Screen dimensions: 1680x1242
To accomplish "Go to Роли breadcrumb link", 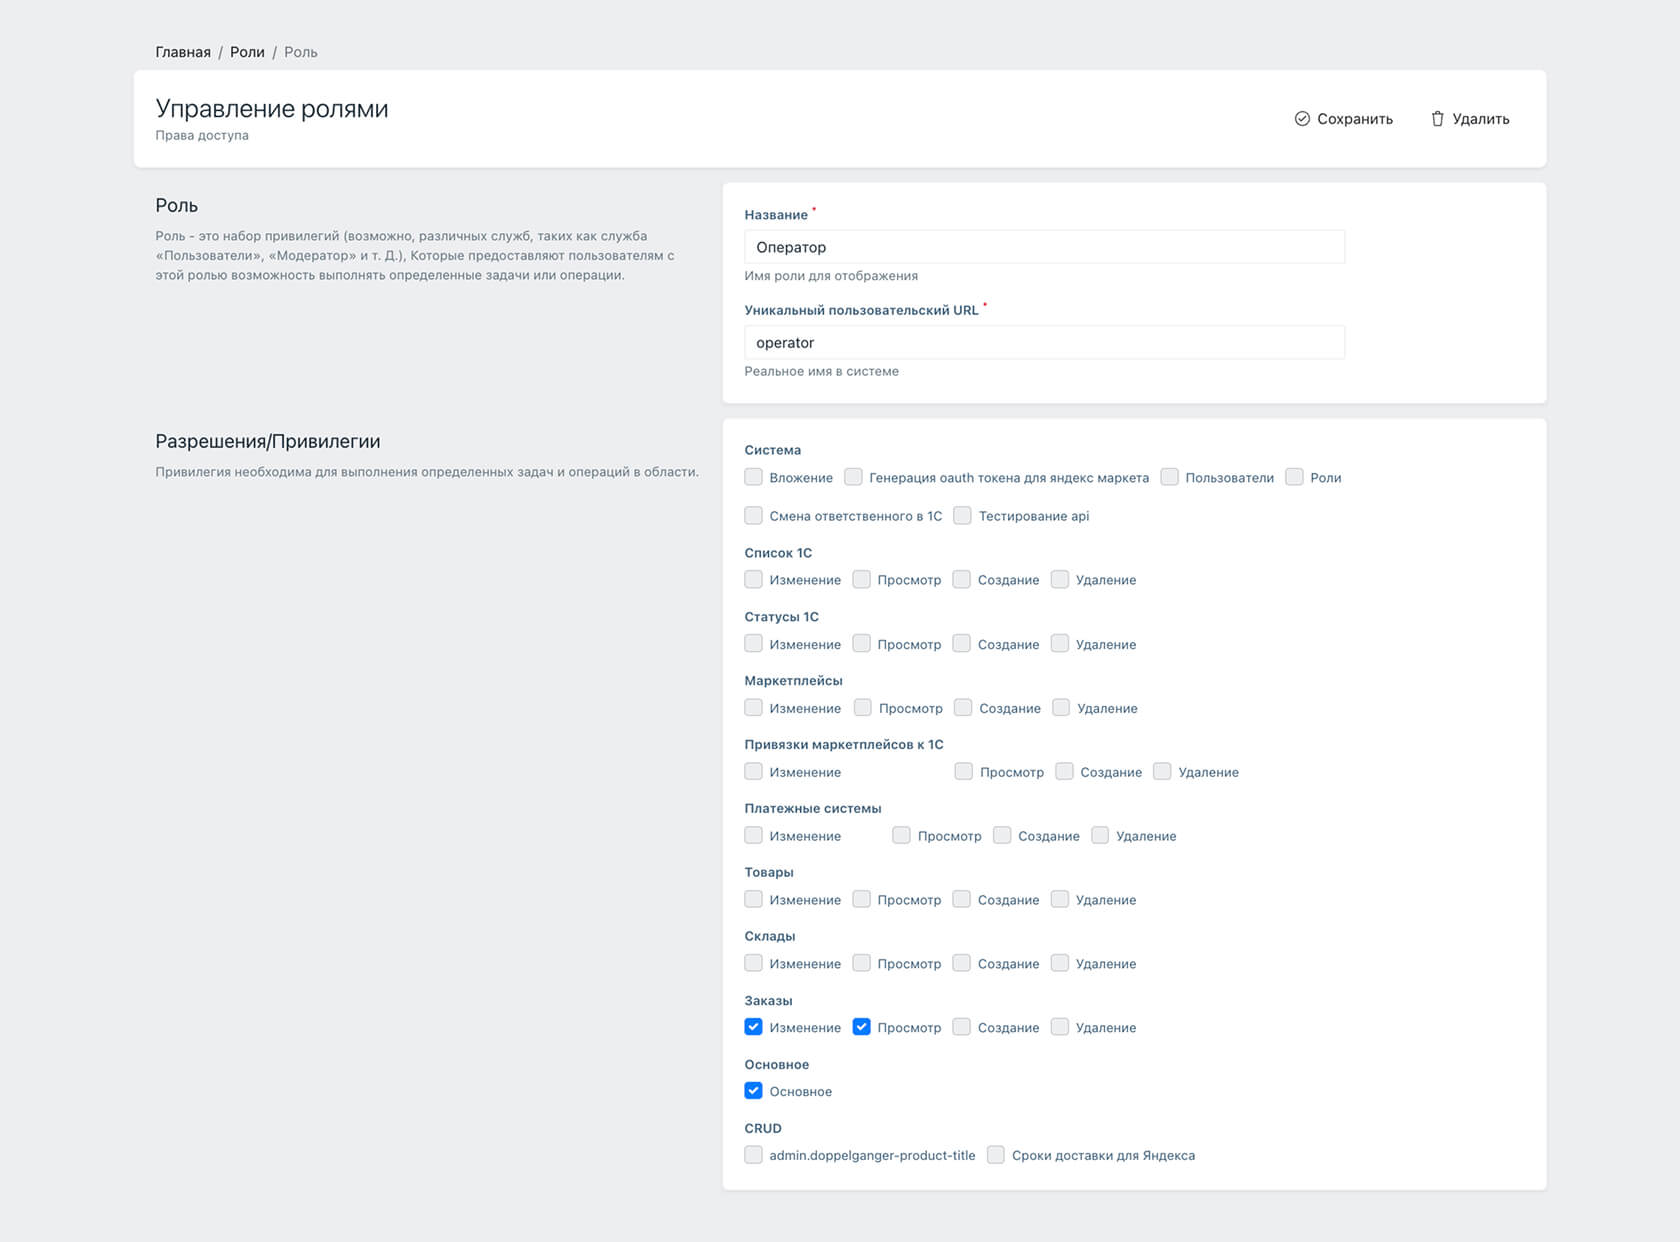I will [x=247, y=52].
